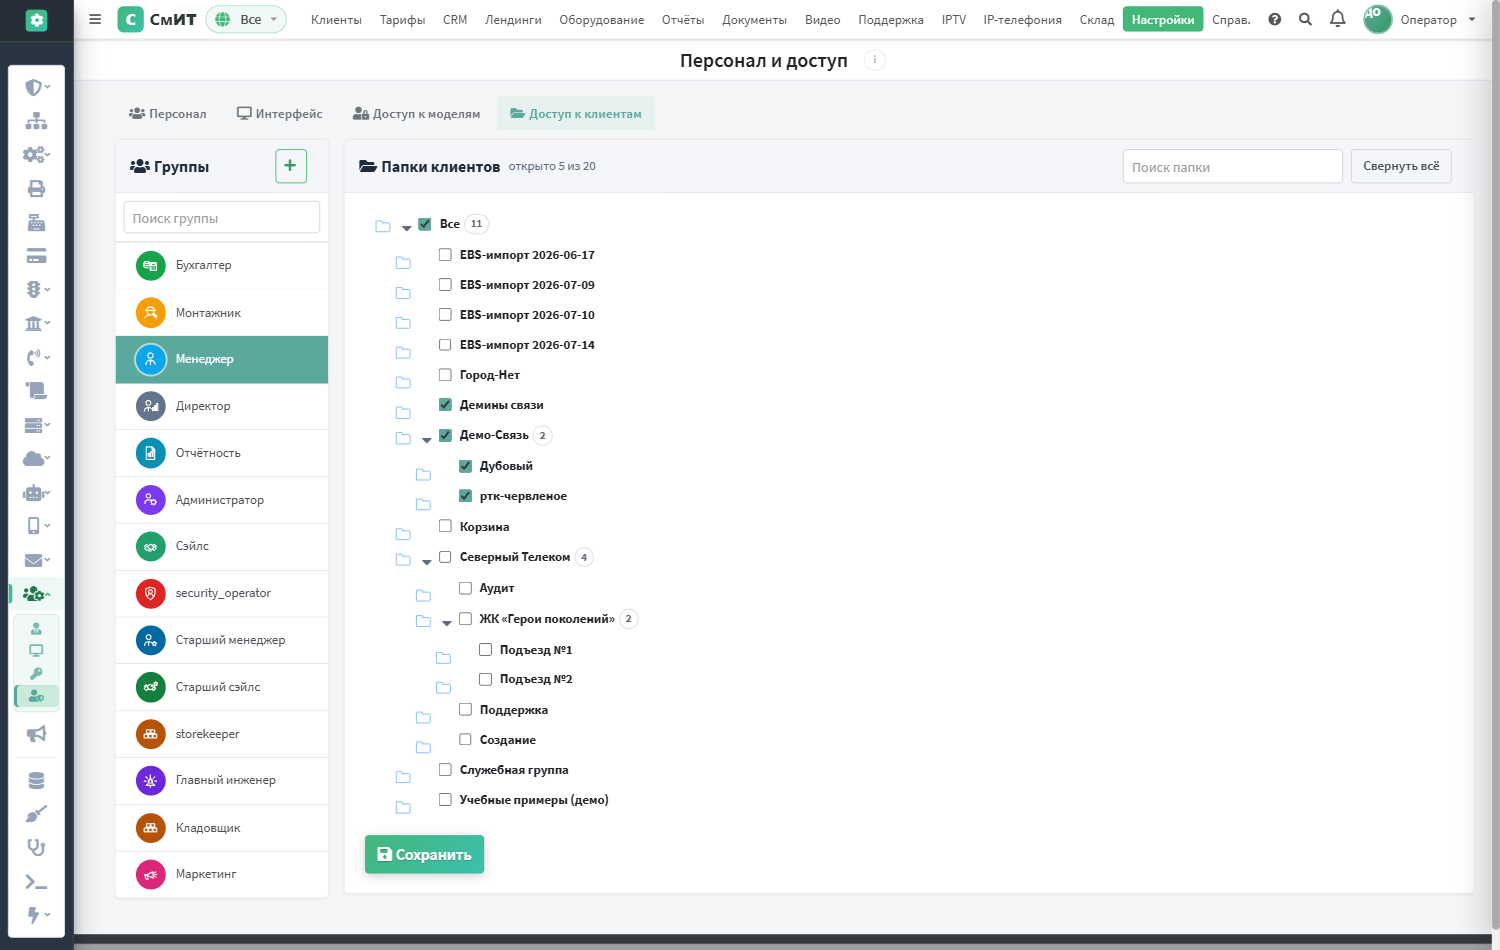Viewport: 1500px width, 950px height.
Task: Open the network topology icon in sidebar
Action: tap(36, 121)
